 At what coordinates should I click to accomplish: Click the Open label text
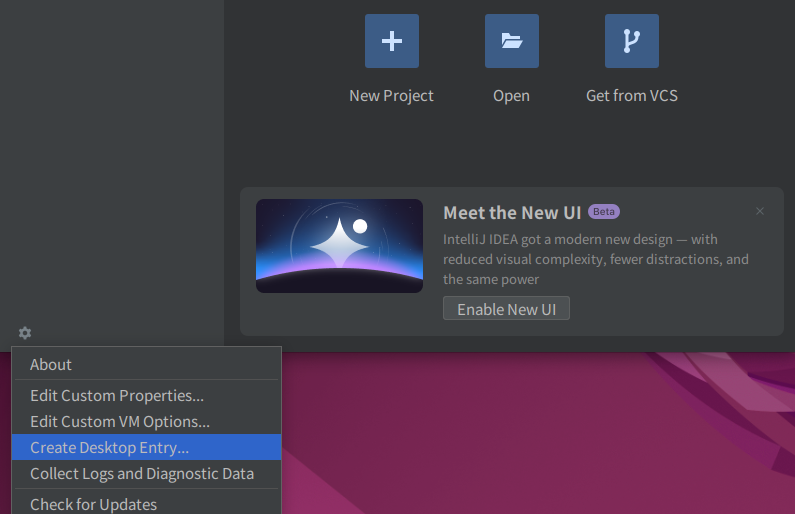(x=512, y=96)
